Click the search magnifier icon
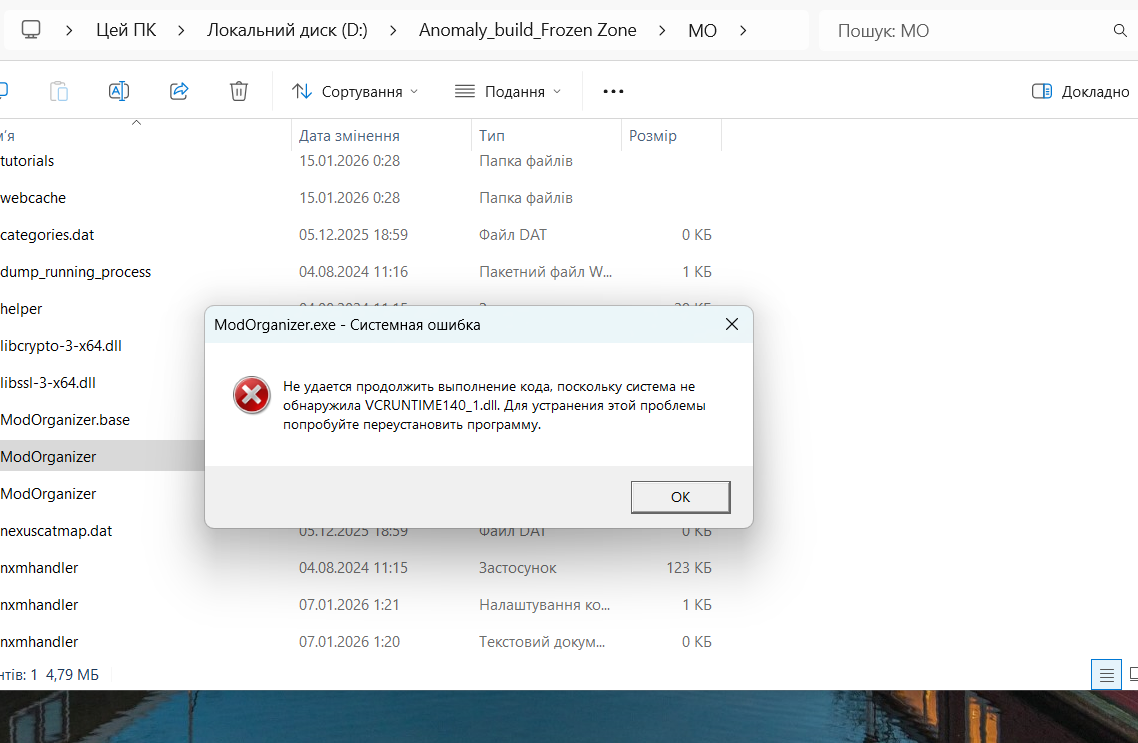 [x=1120, y=31]
